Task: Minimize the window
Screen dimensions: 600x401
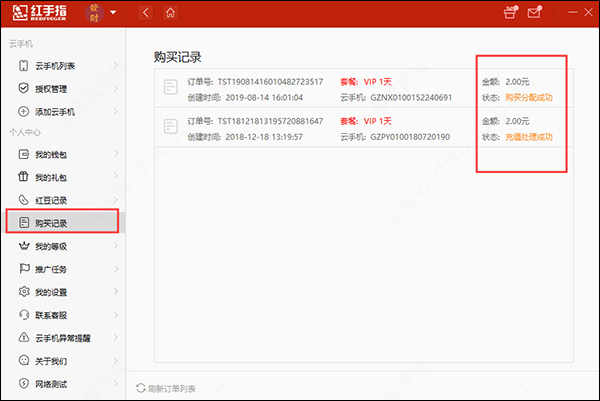Action: (x=572, y=12)
